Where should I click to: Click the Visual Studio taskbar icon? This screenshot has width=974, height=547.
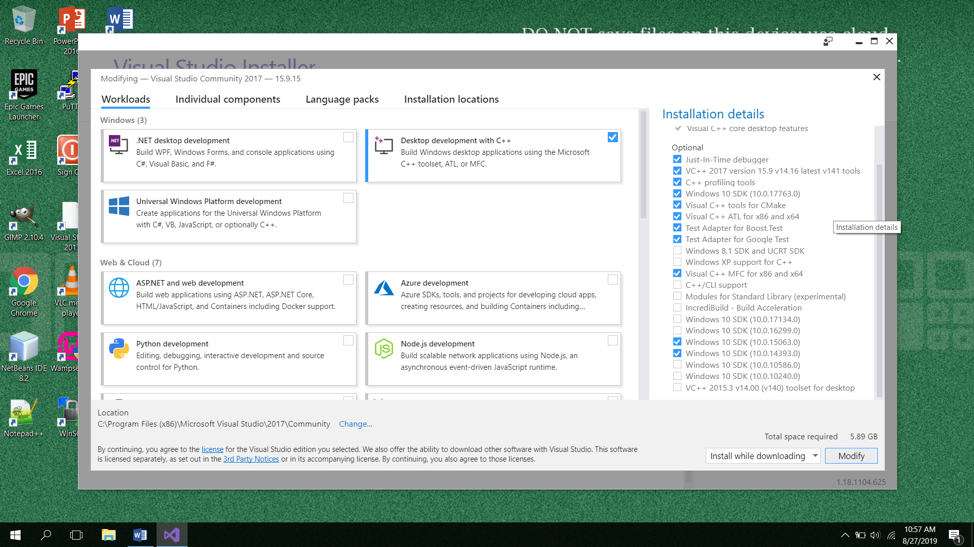pos(172,535)
